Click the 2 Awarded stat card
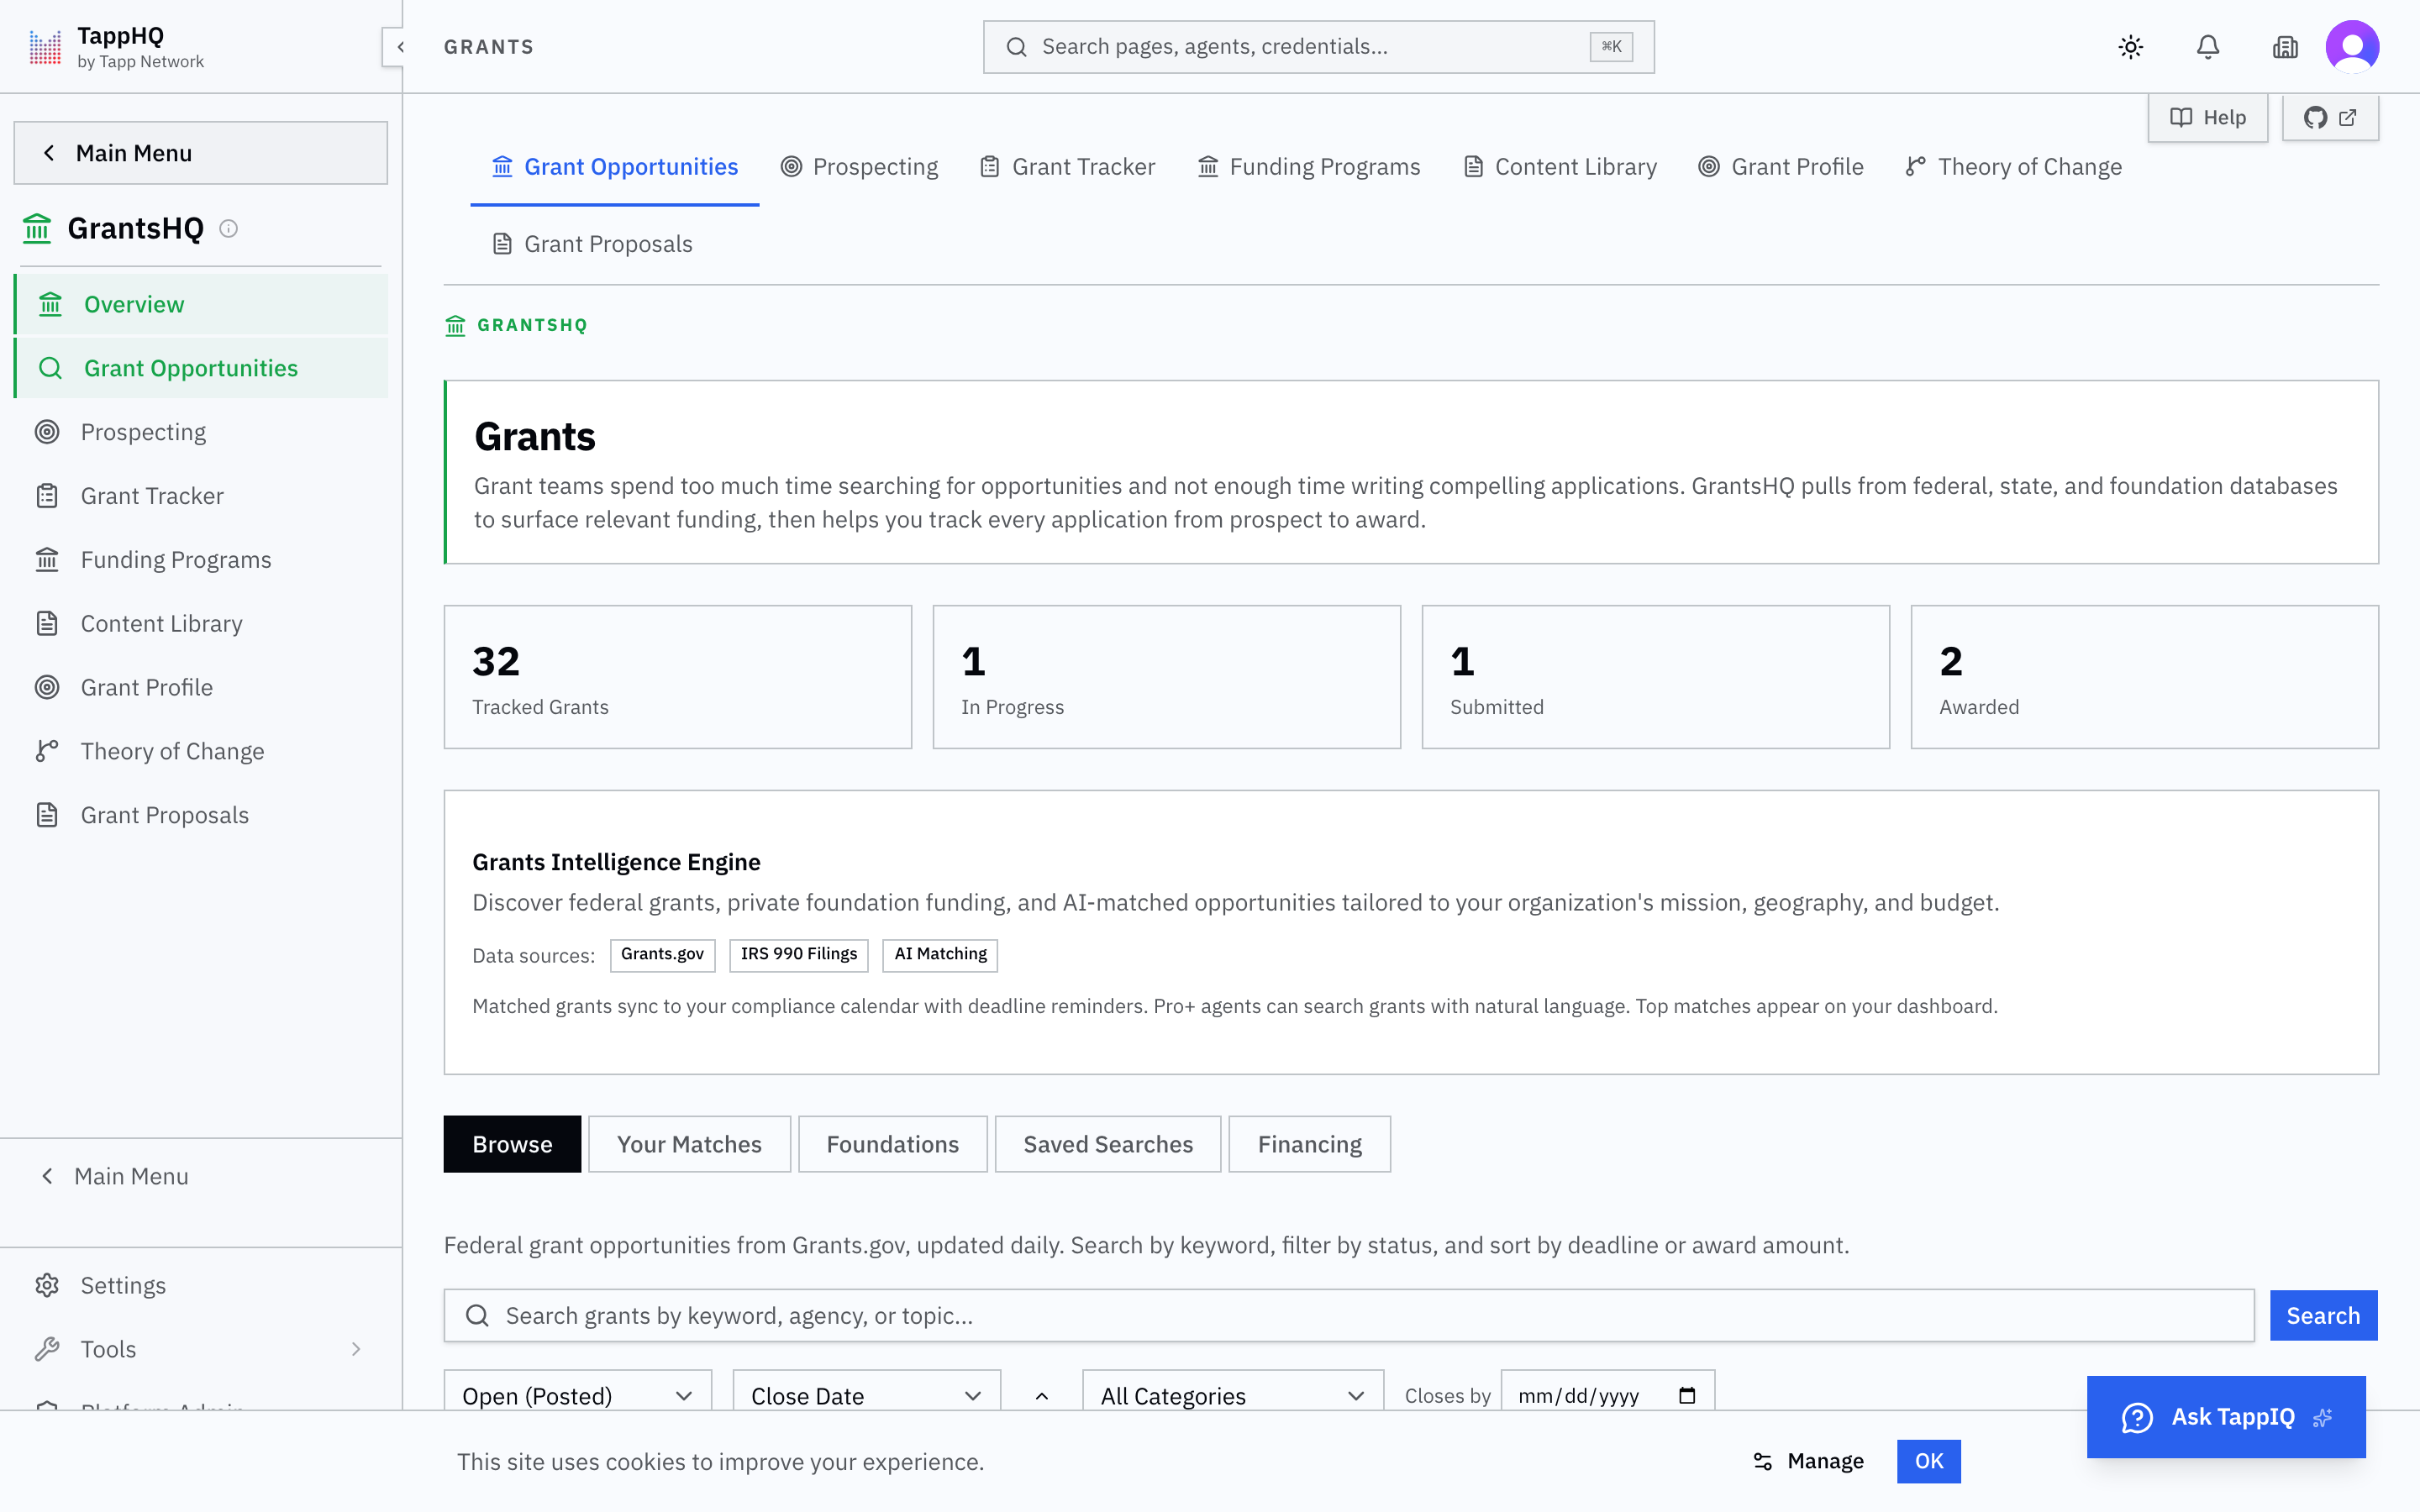This screenshot has height=1512, width=2420. click(x=2145, y=677)
